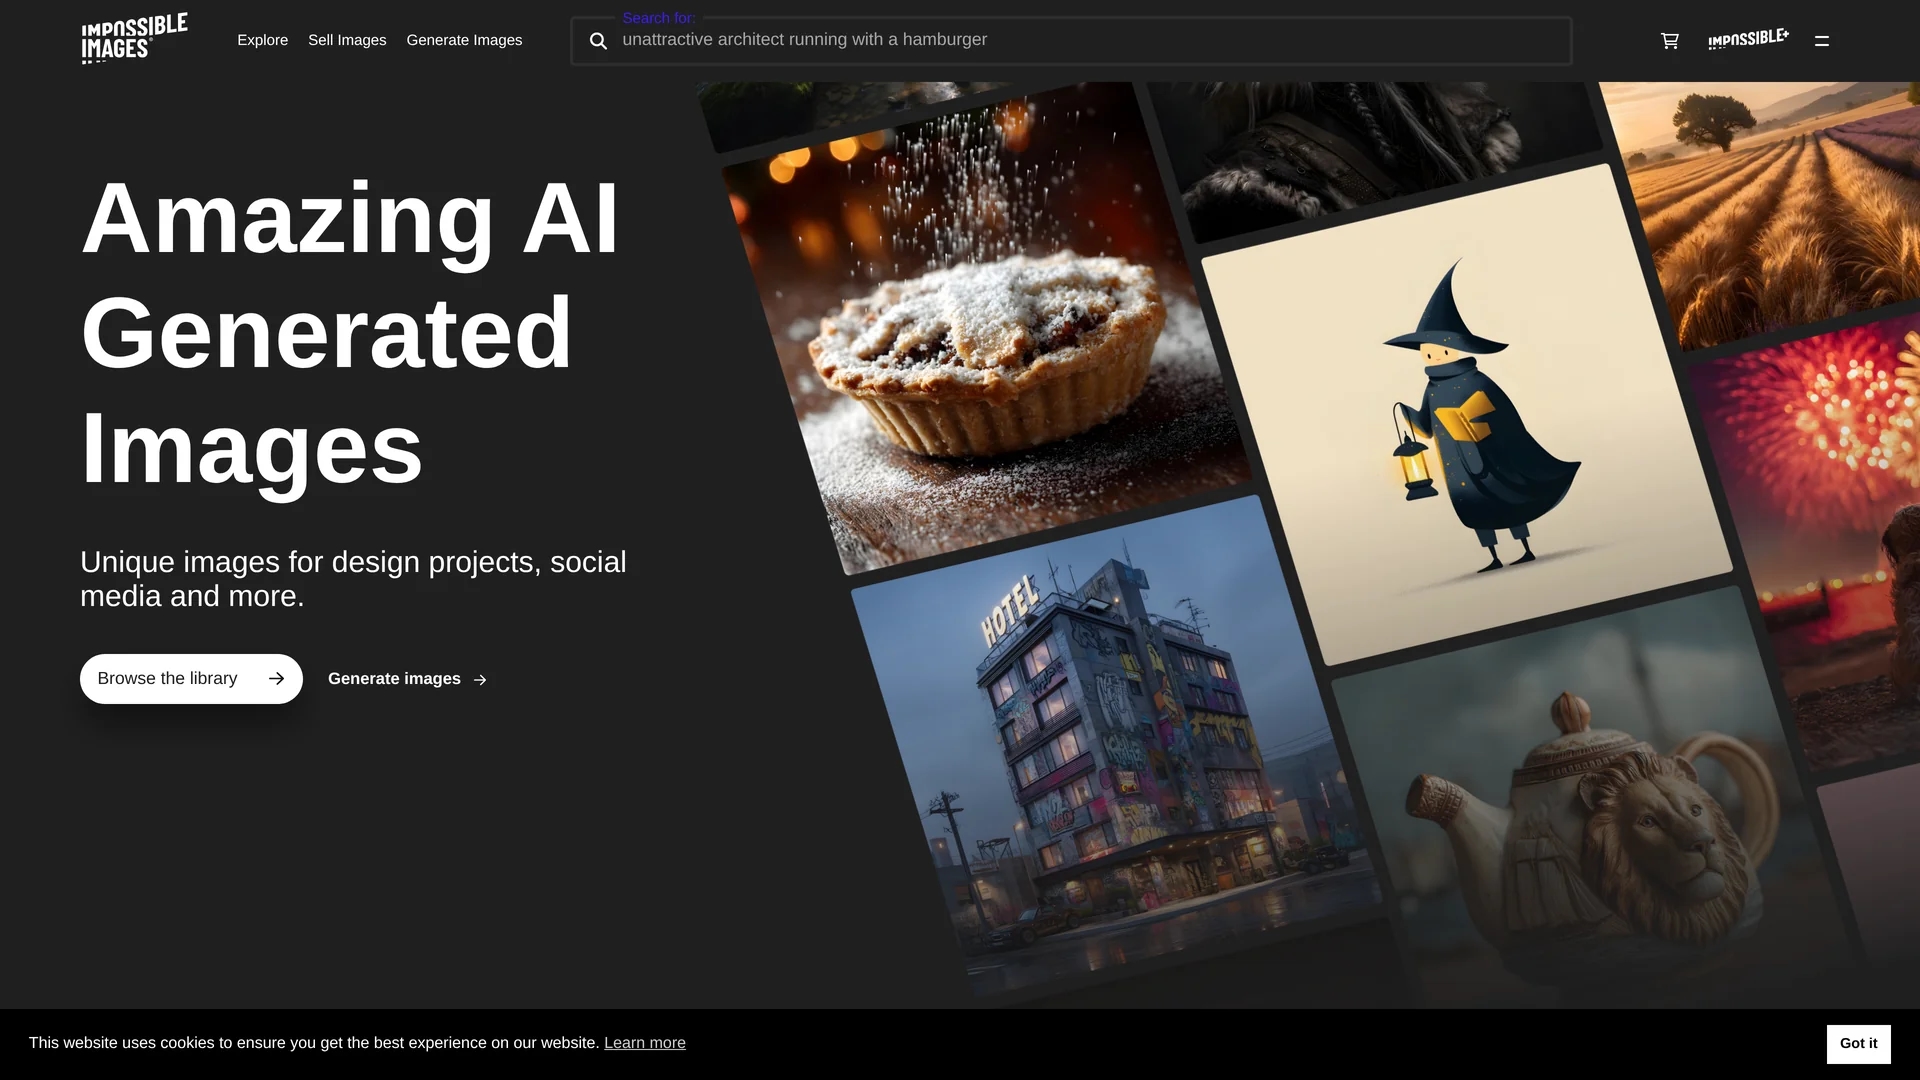Click the arrow in Browse the library
1920x1080 pixels.
tap(276, 679)
